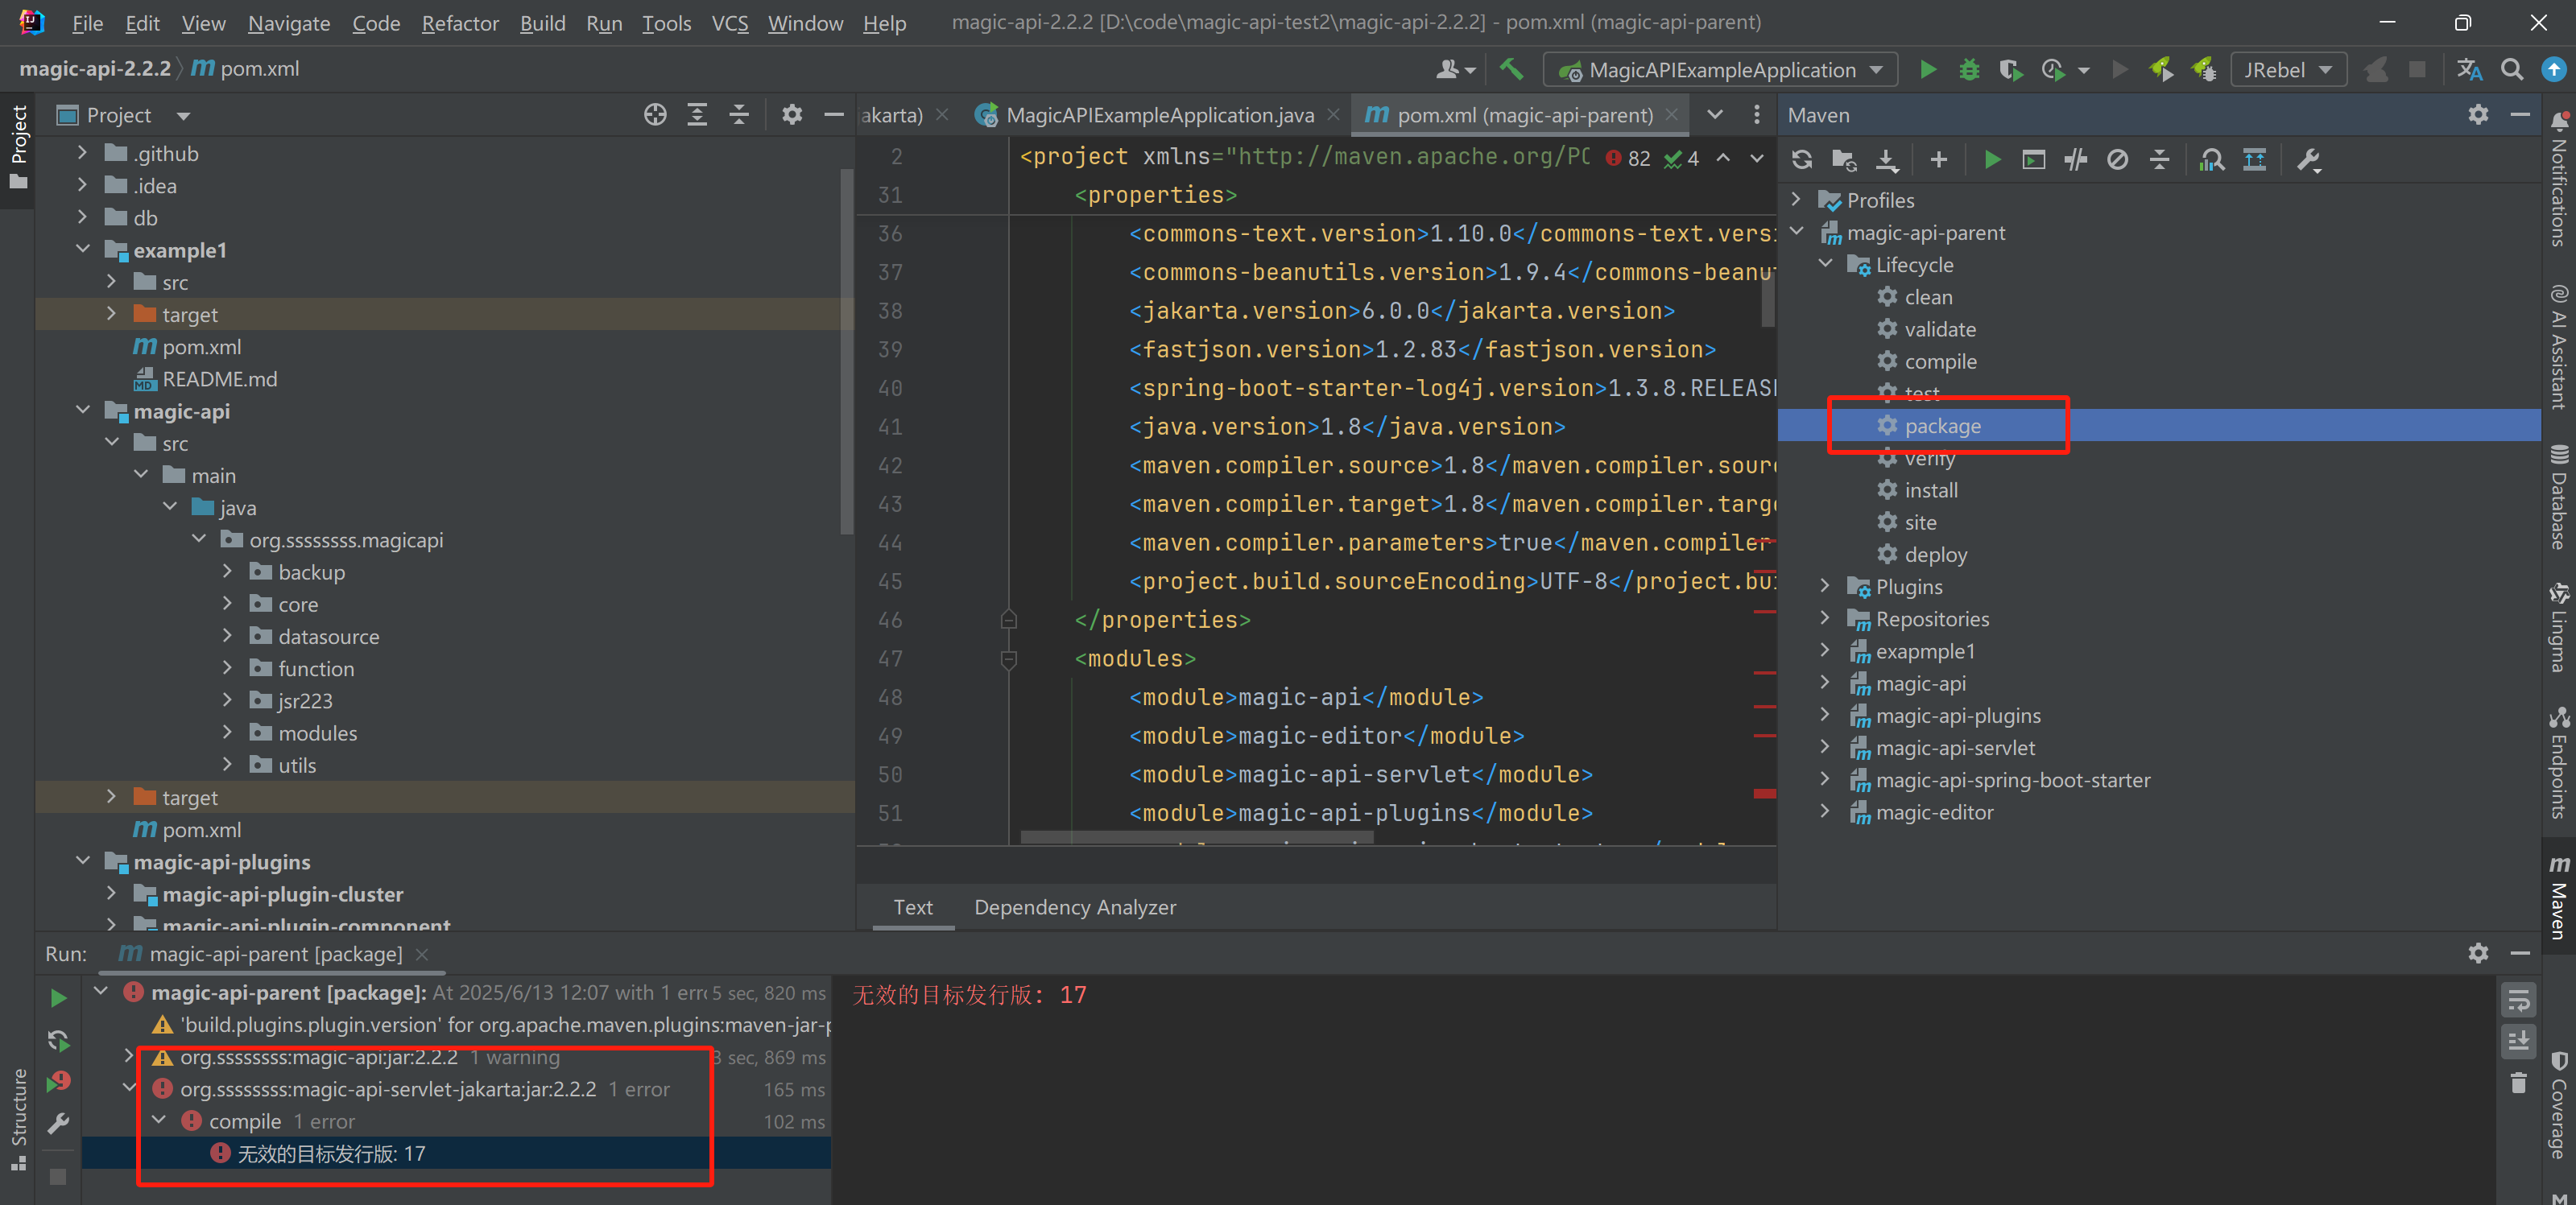The image size is (2576, 1205).
Task: Toggle soft-wrap in Run output
Action: 2518,999
